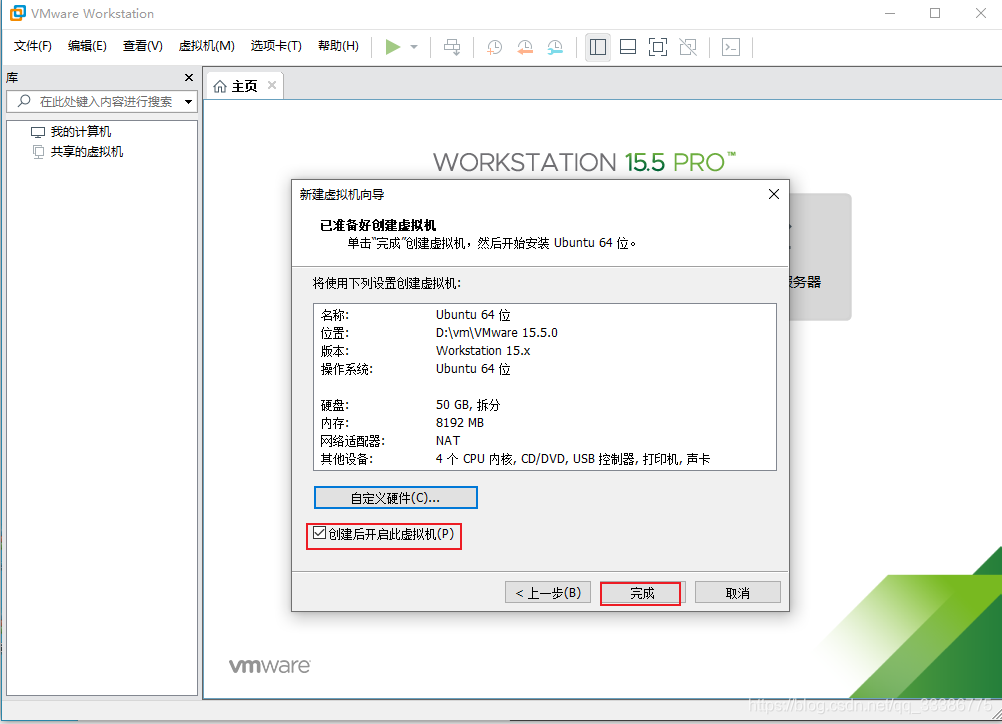
Task: Click the console view toolbar icon
Action: (731, 47)
